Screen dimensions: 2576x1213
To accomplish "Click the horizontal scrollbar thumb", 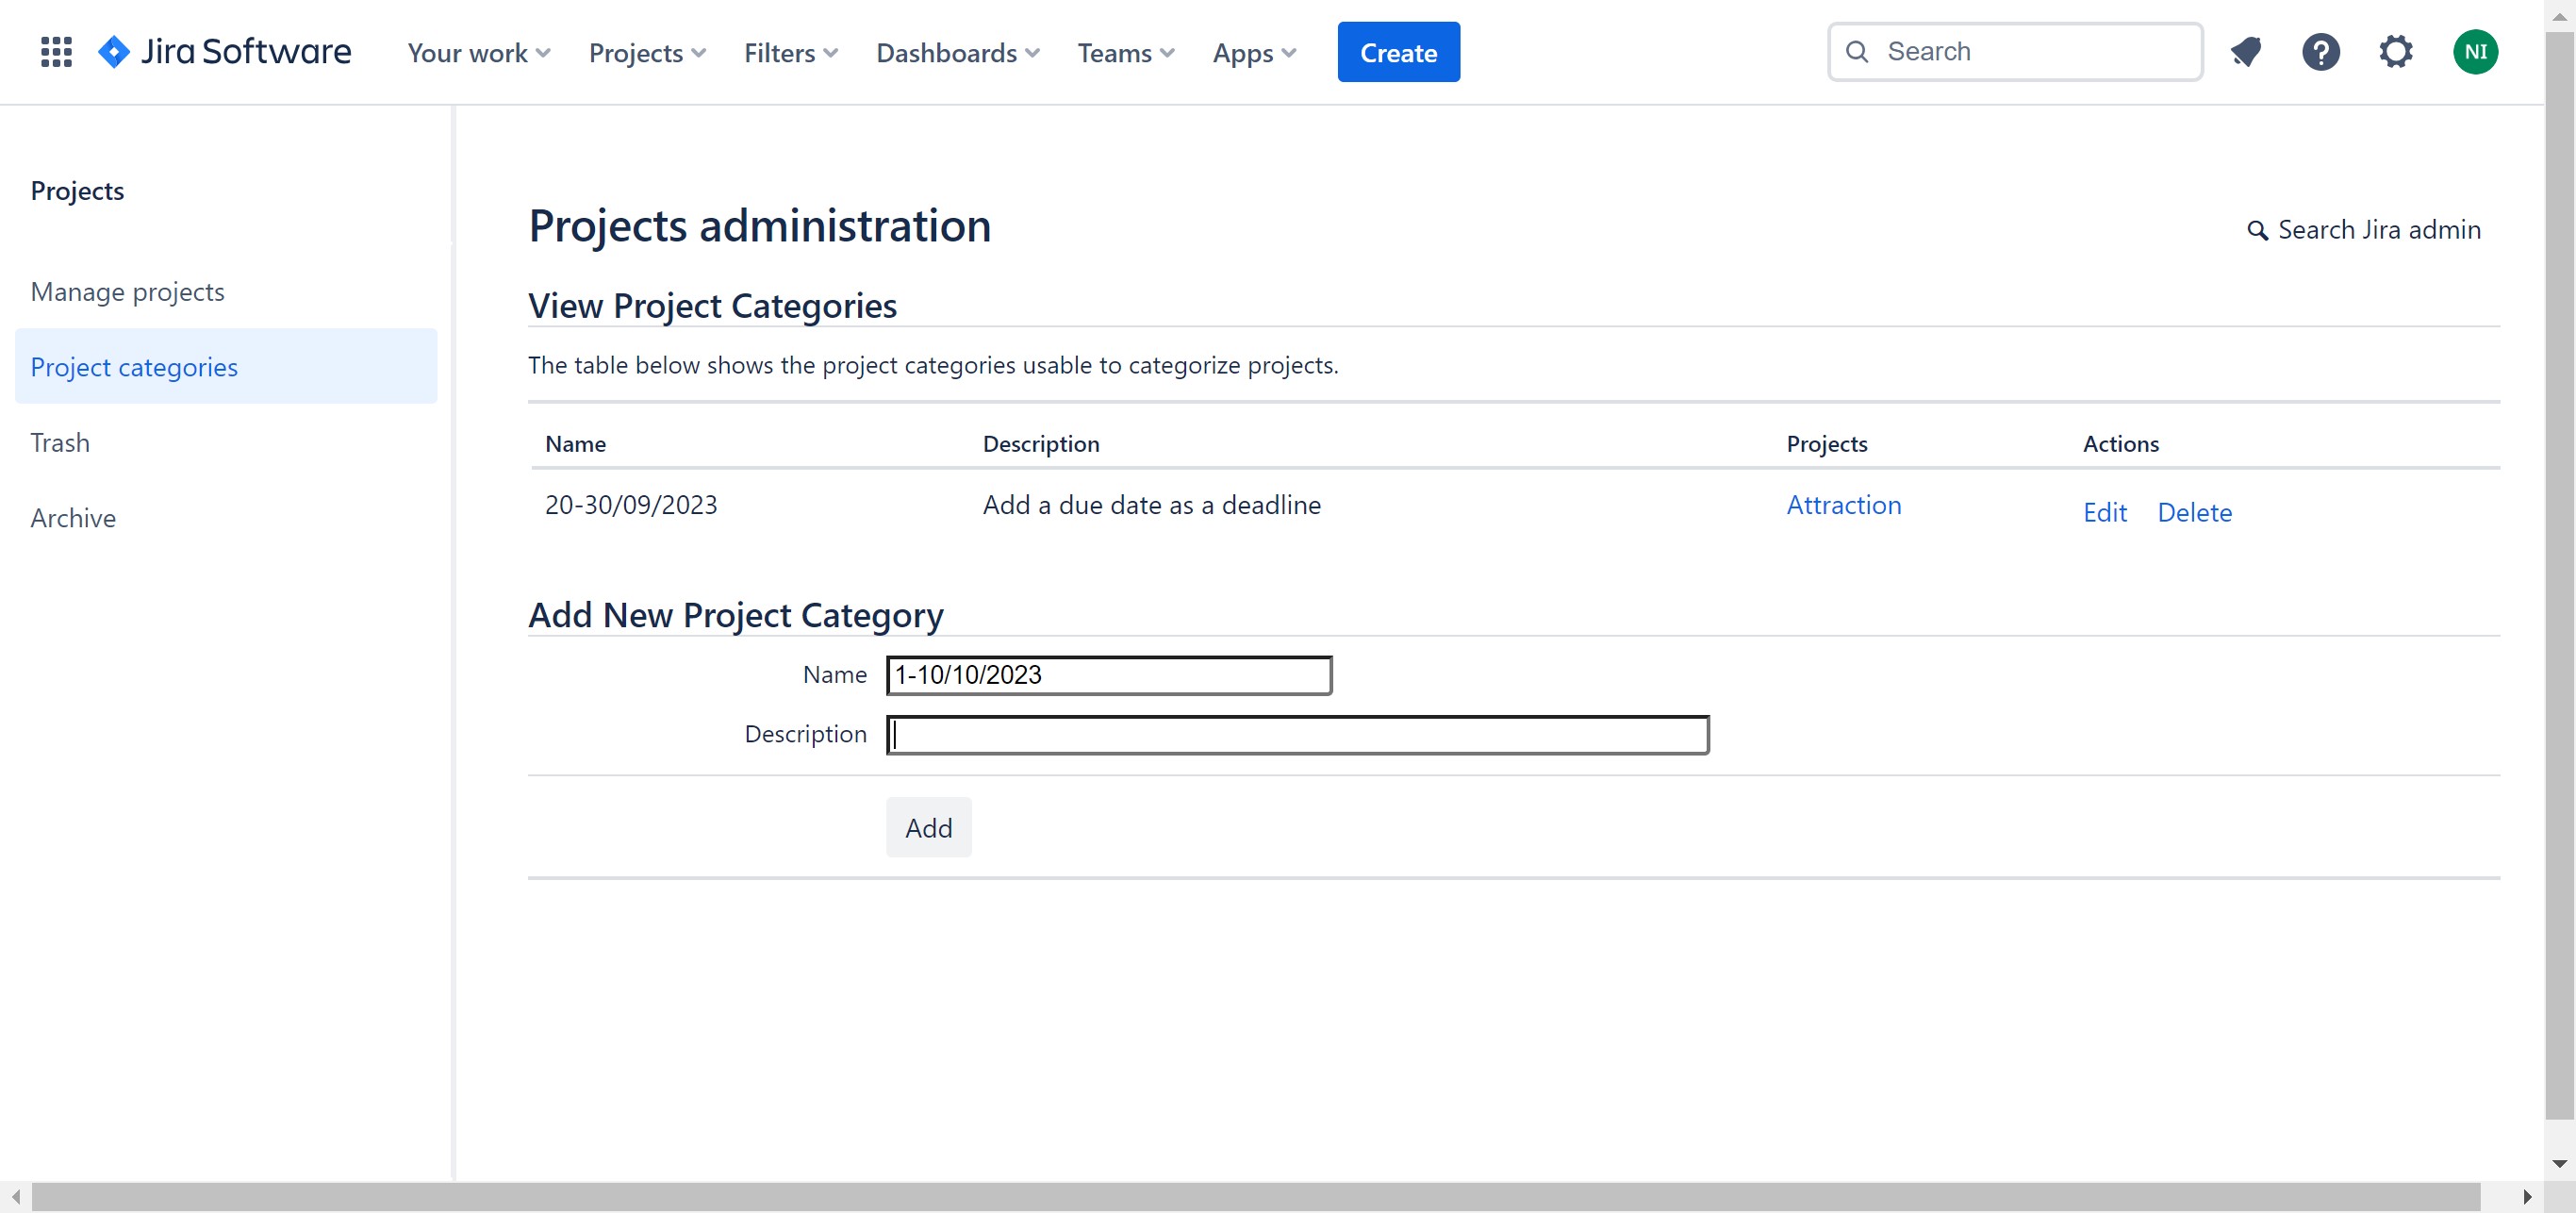I will point(1255,1197).
